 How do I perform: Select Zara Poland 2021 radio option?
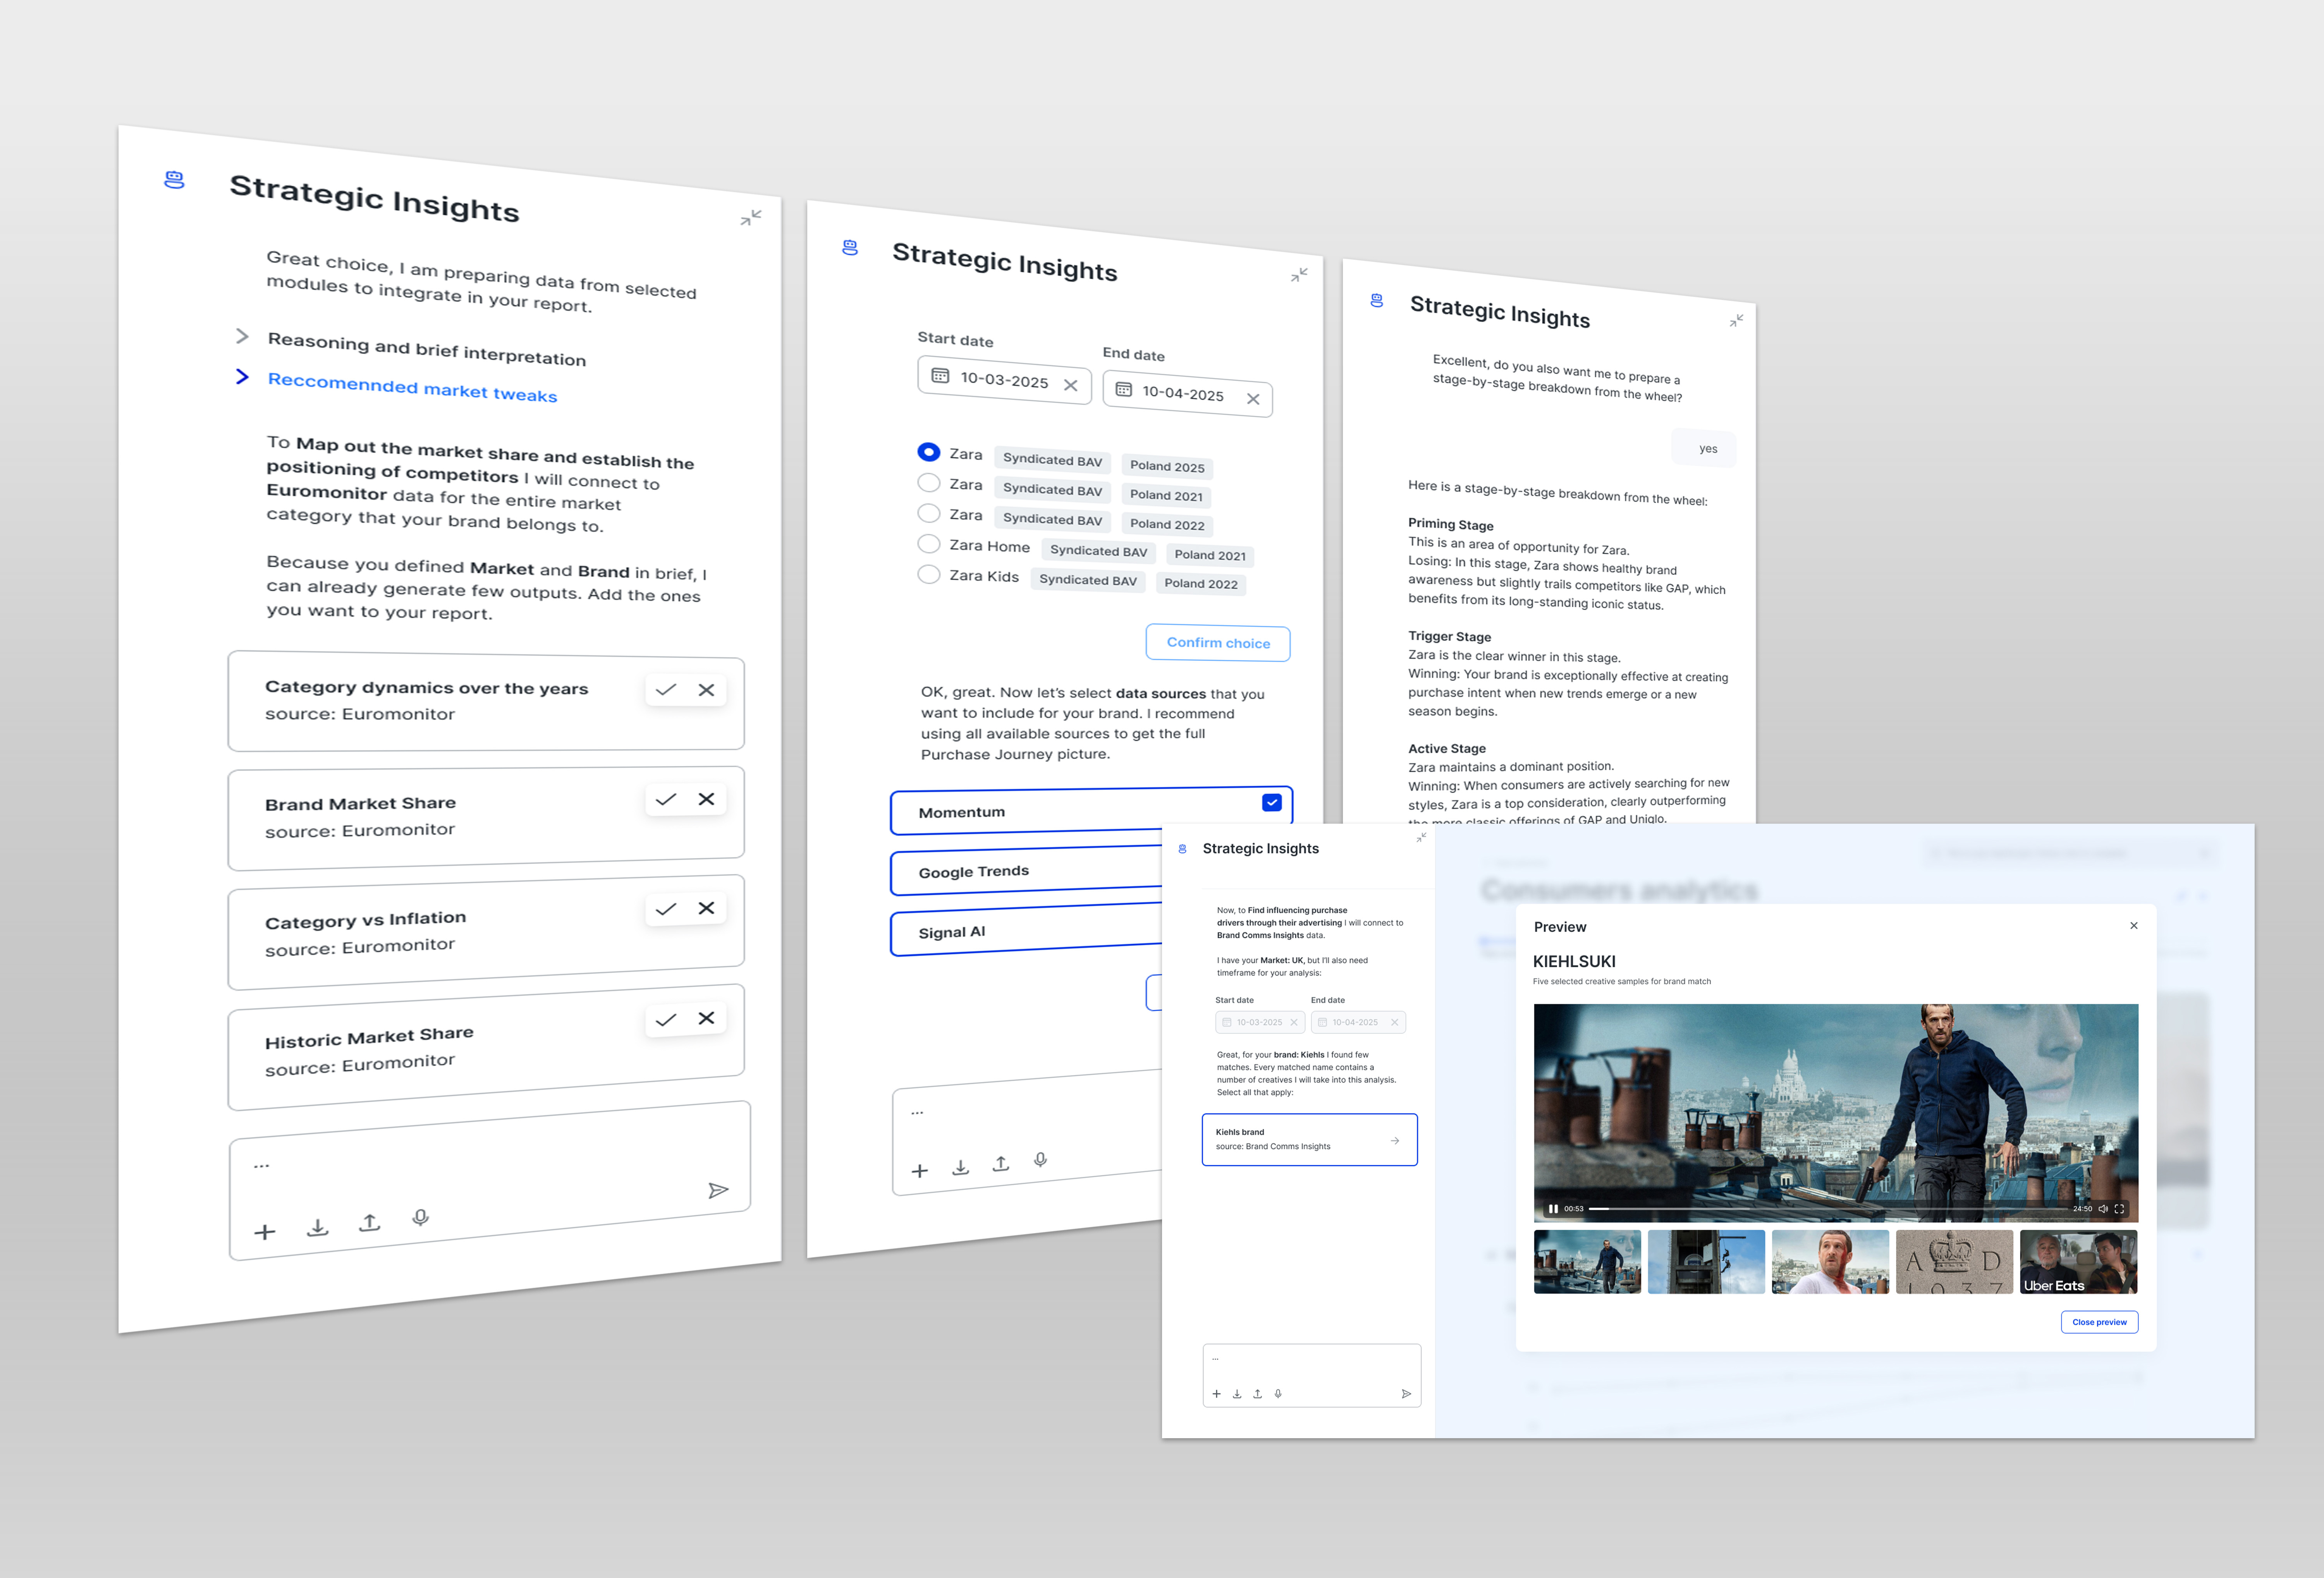tap(929, 483)
